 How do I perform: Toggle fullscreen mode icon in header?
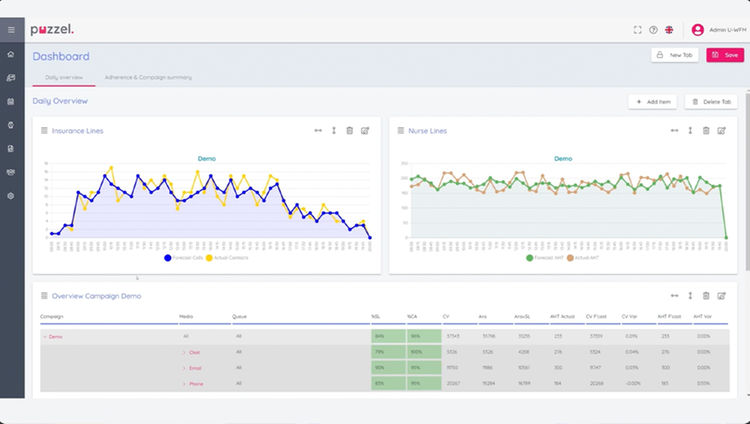pos(638,30)
